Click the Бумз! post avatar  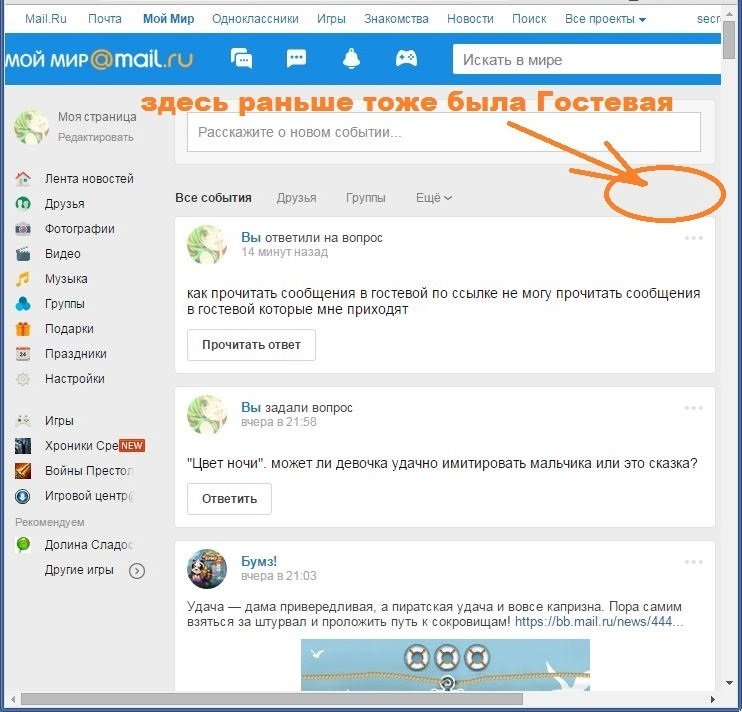tap(207, 569)
